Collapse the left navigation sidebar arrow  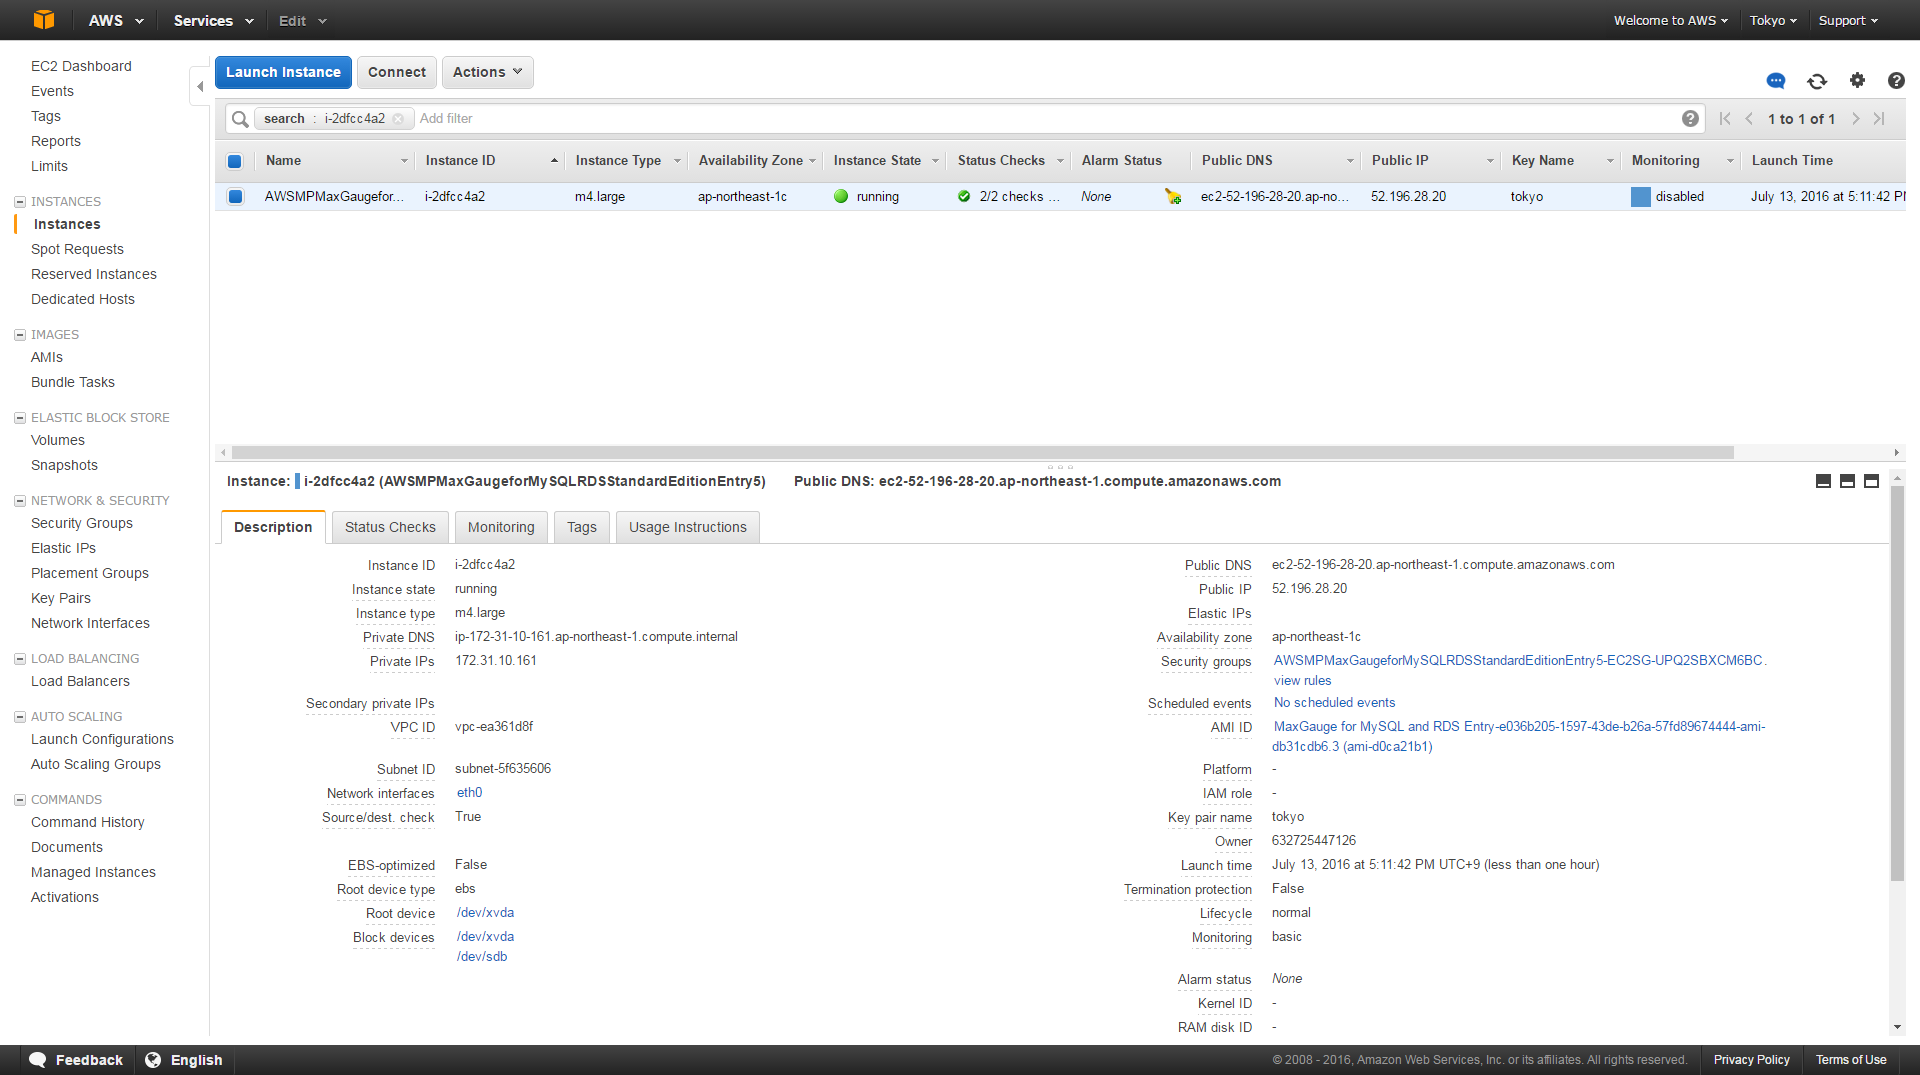click(200, 87)
